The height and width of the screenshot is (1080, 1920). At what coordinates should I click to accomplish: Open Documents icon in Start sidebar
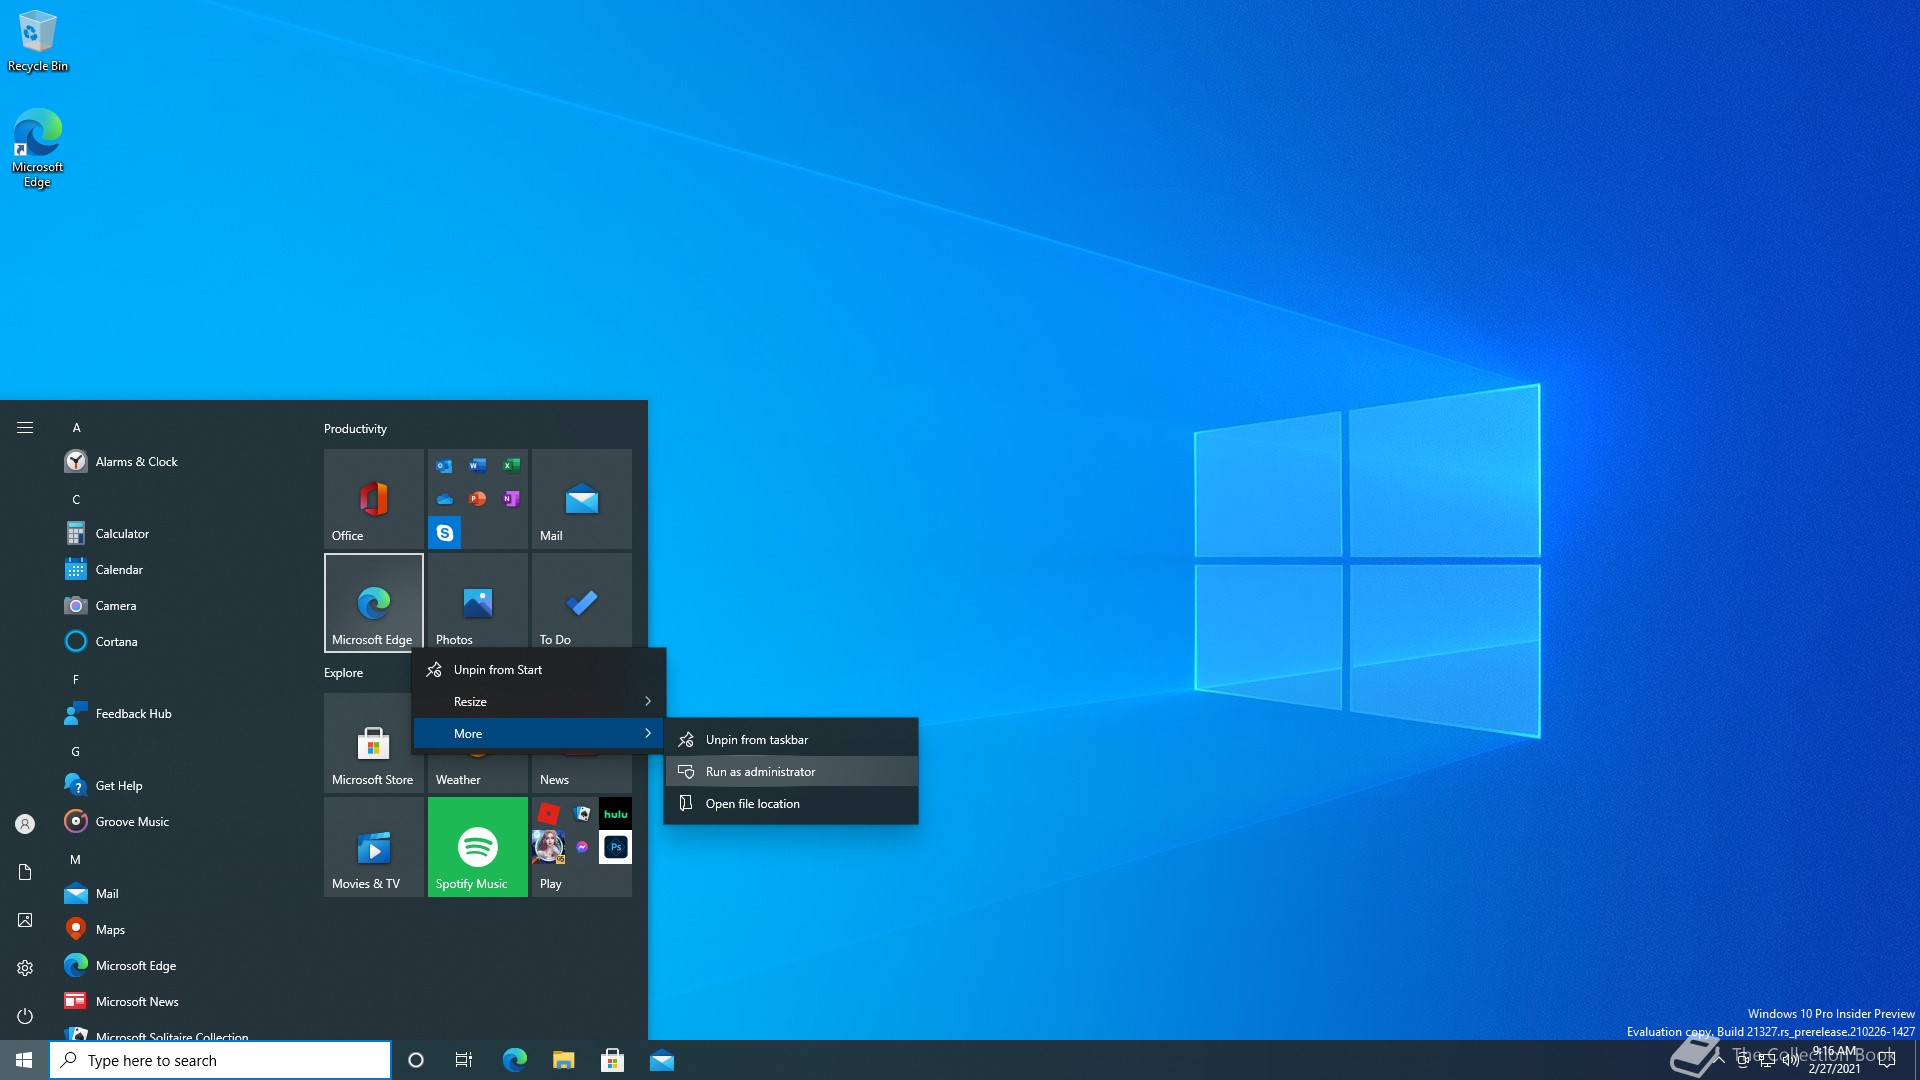click(25, 871)
